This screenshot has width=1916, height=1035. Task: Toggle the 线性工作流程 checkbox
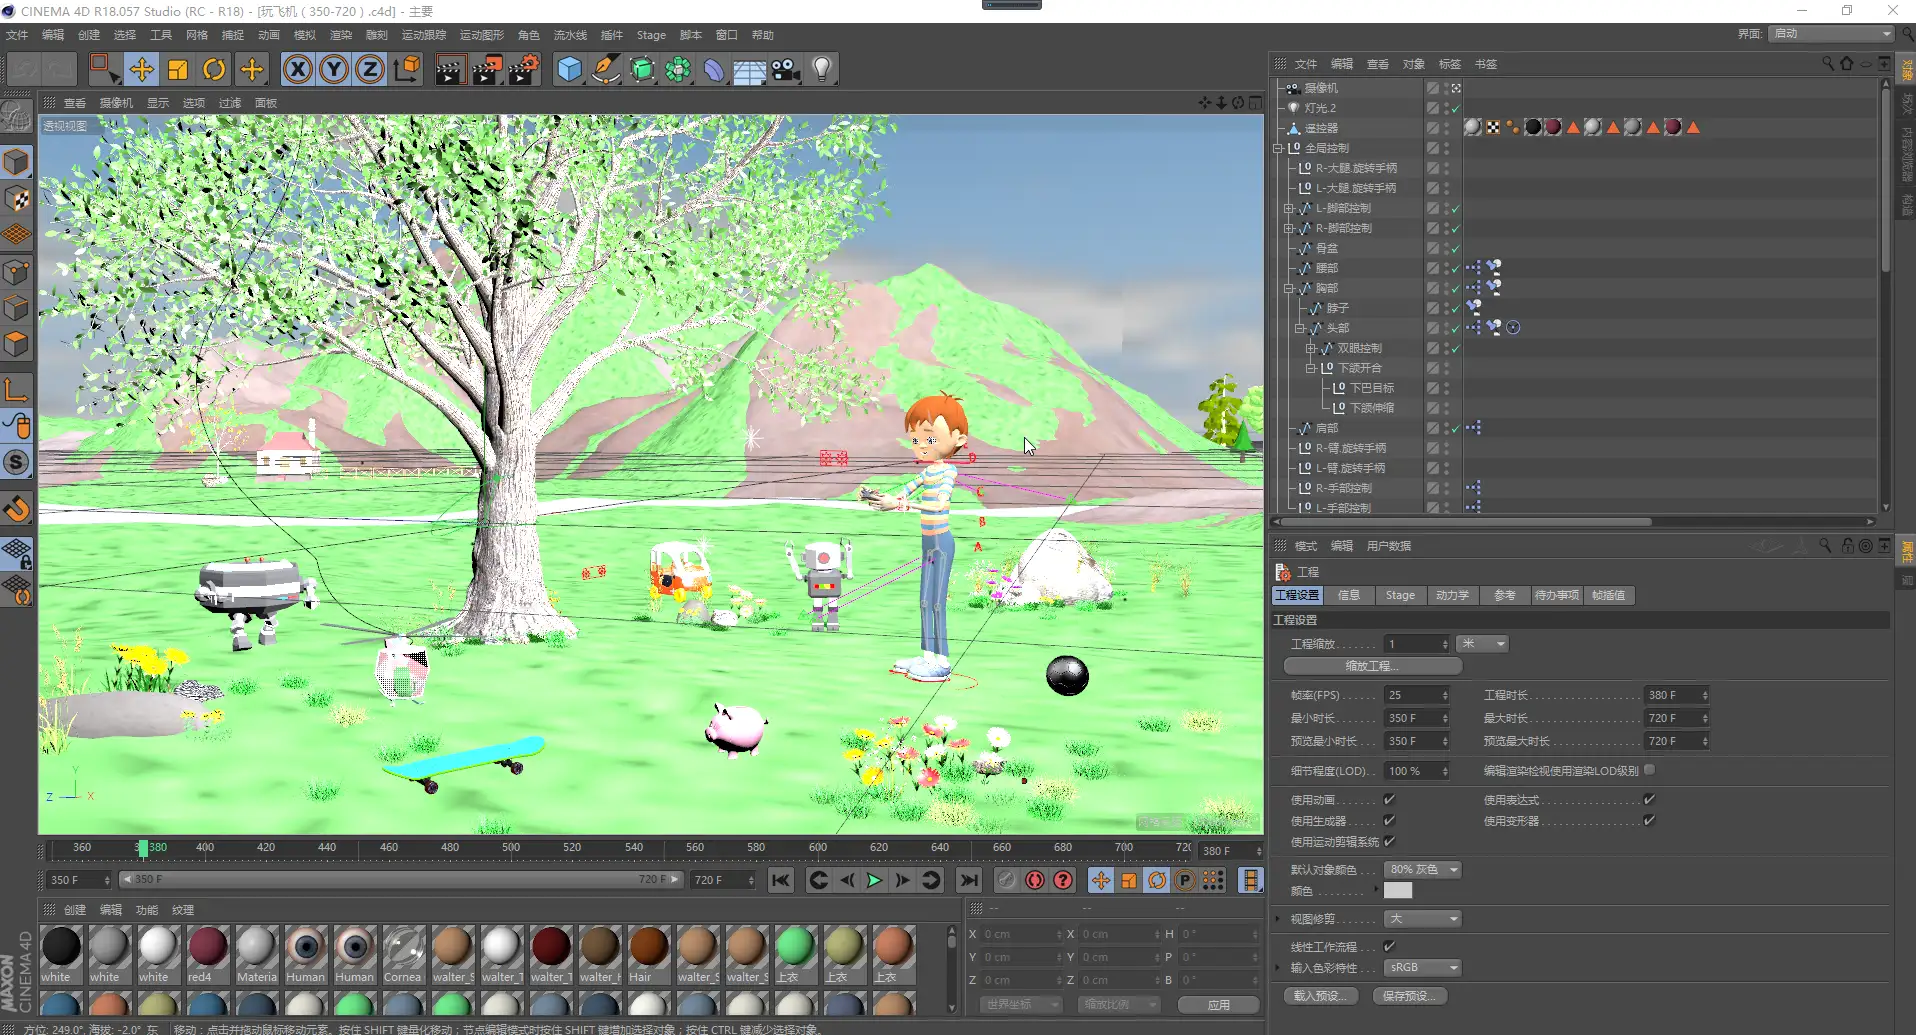pos(1389,946)
